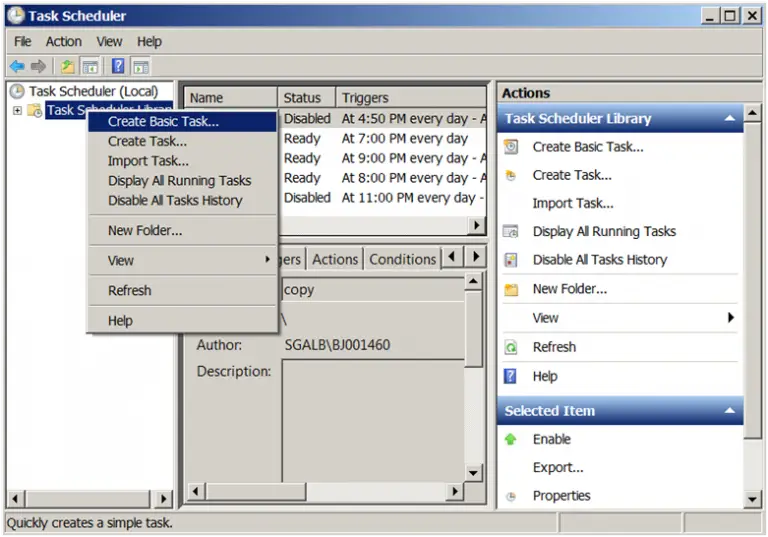Click the Up One Level folder icon
The width and height of the screenshot is (768, 537).
[x=68, y=66]
